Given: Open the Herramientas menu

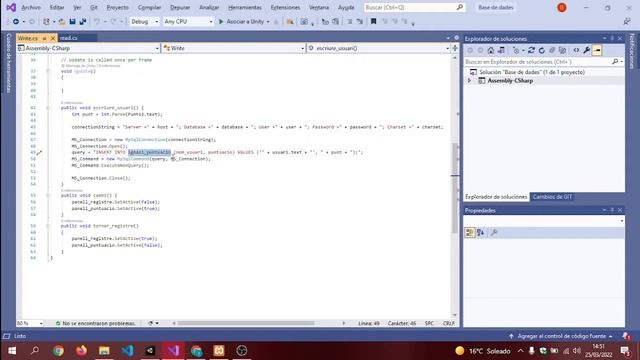Looking at the screenshot, I should coord(245,7).
